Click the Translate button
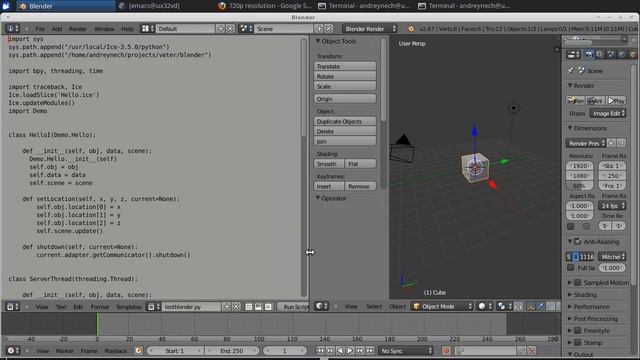This screenshot has width=640, height=360. [345, 66]
